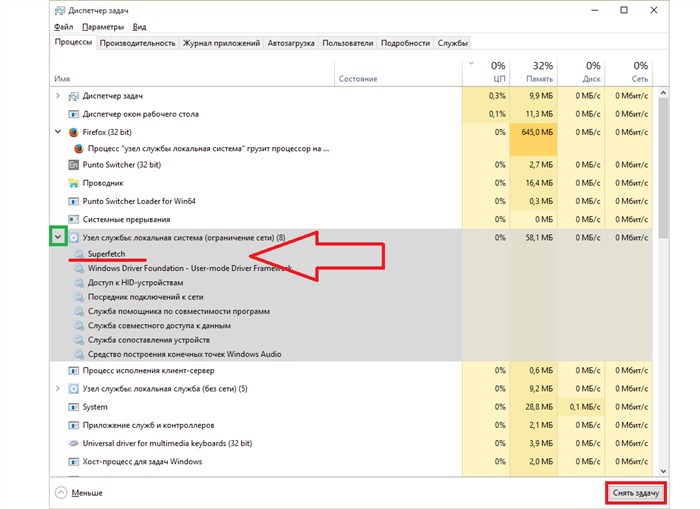
Task: Switch to the Журнал приложений tab
Action: (x=221, y=43)
